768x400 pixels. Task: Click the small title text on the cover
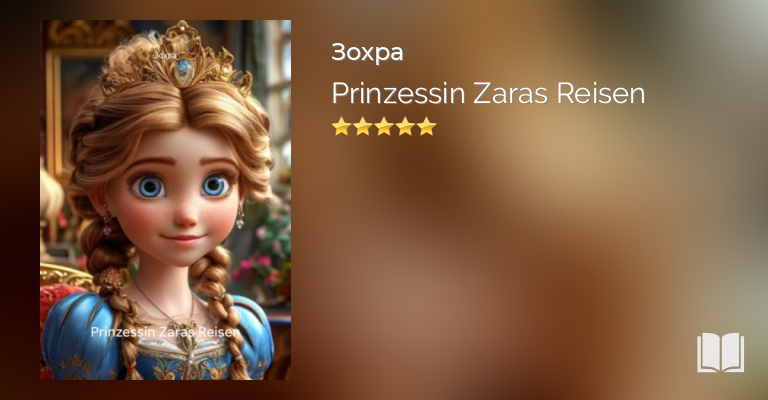[x=165, y=332]
